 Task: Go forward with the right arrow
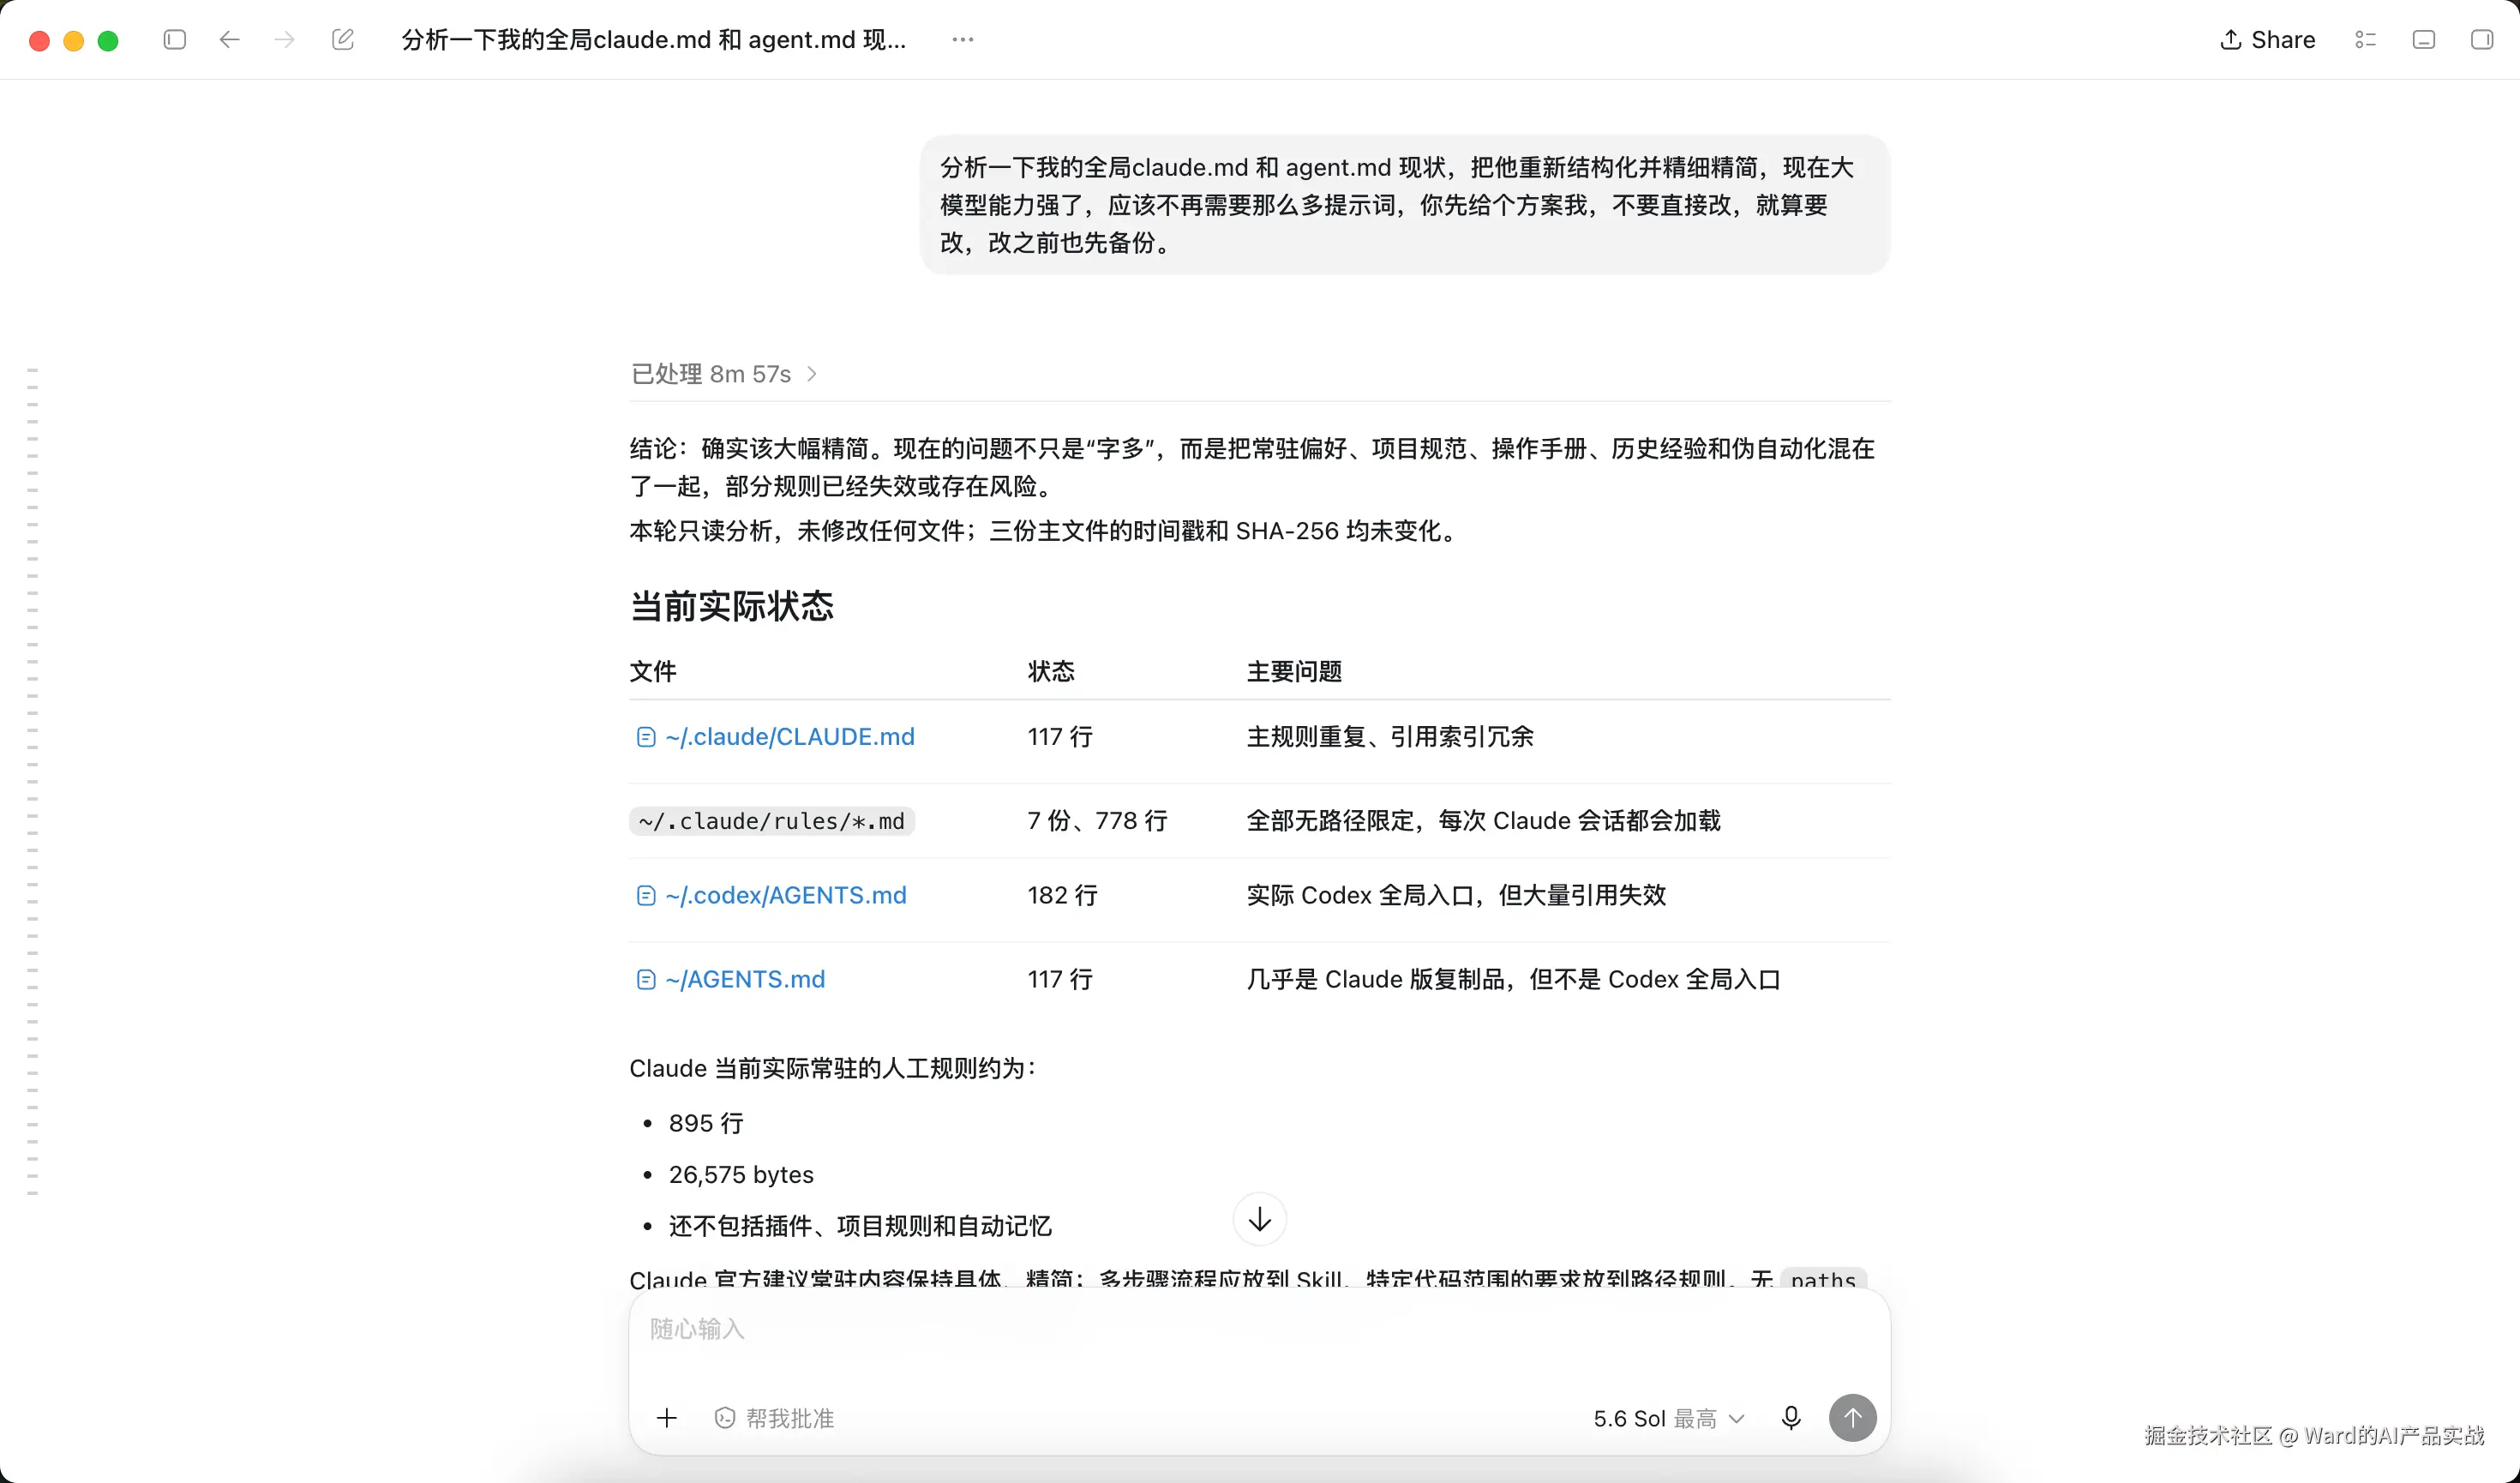pyautogui.click(x=285, y=40)
